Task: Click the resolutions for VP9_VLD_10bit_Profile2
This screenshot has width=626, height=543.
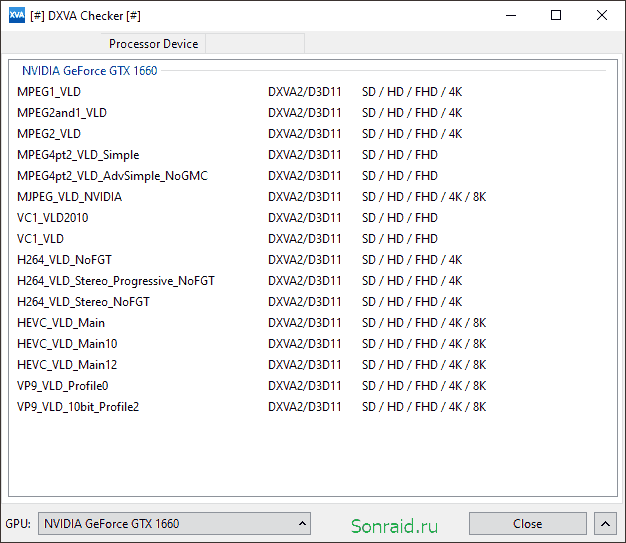Action: pos(424,407)
